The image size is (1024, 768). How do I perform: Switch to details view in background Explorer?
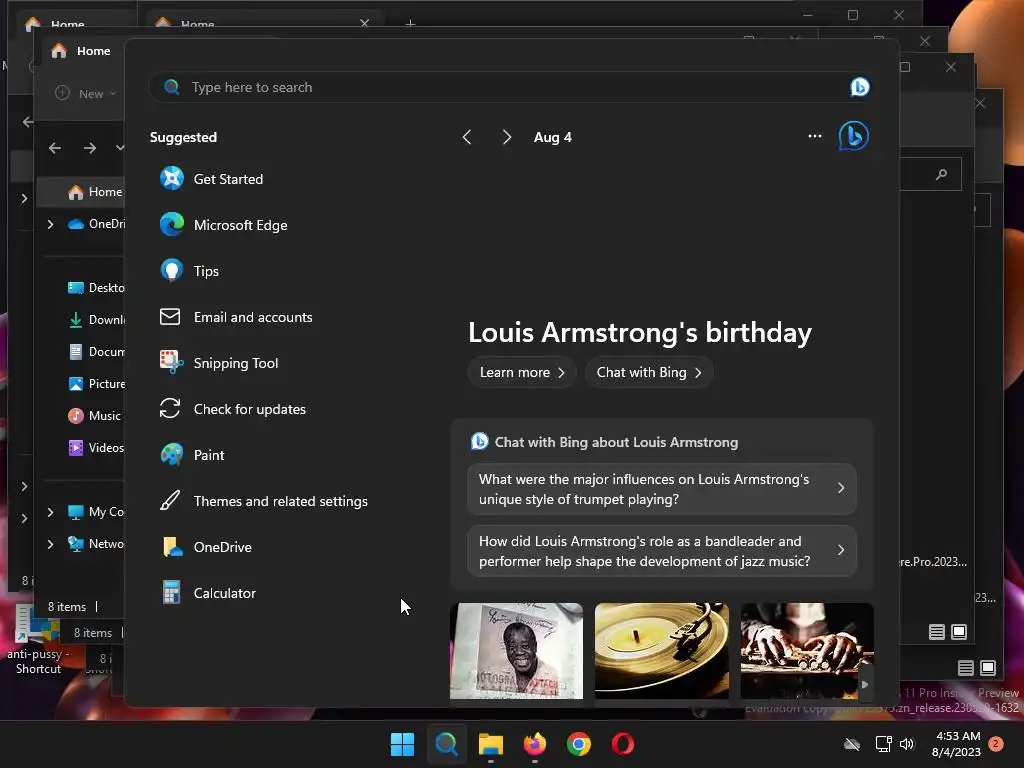(x=936, y=632)
